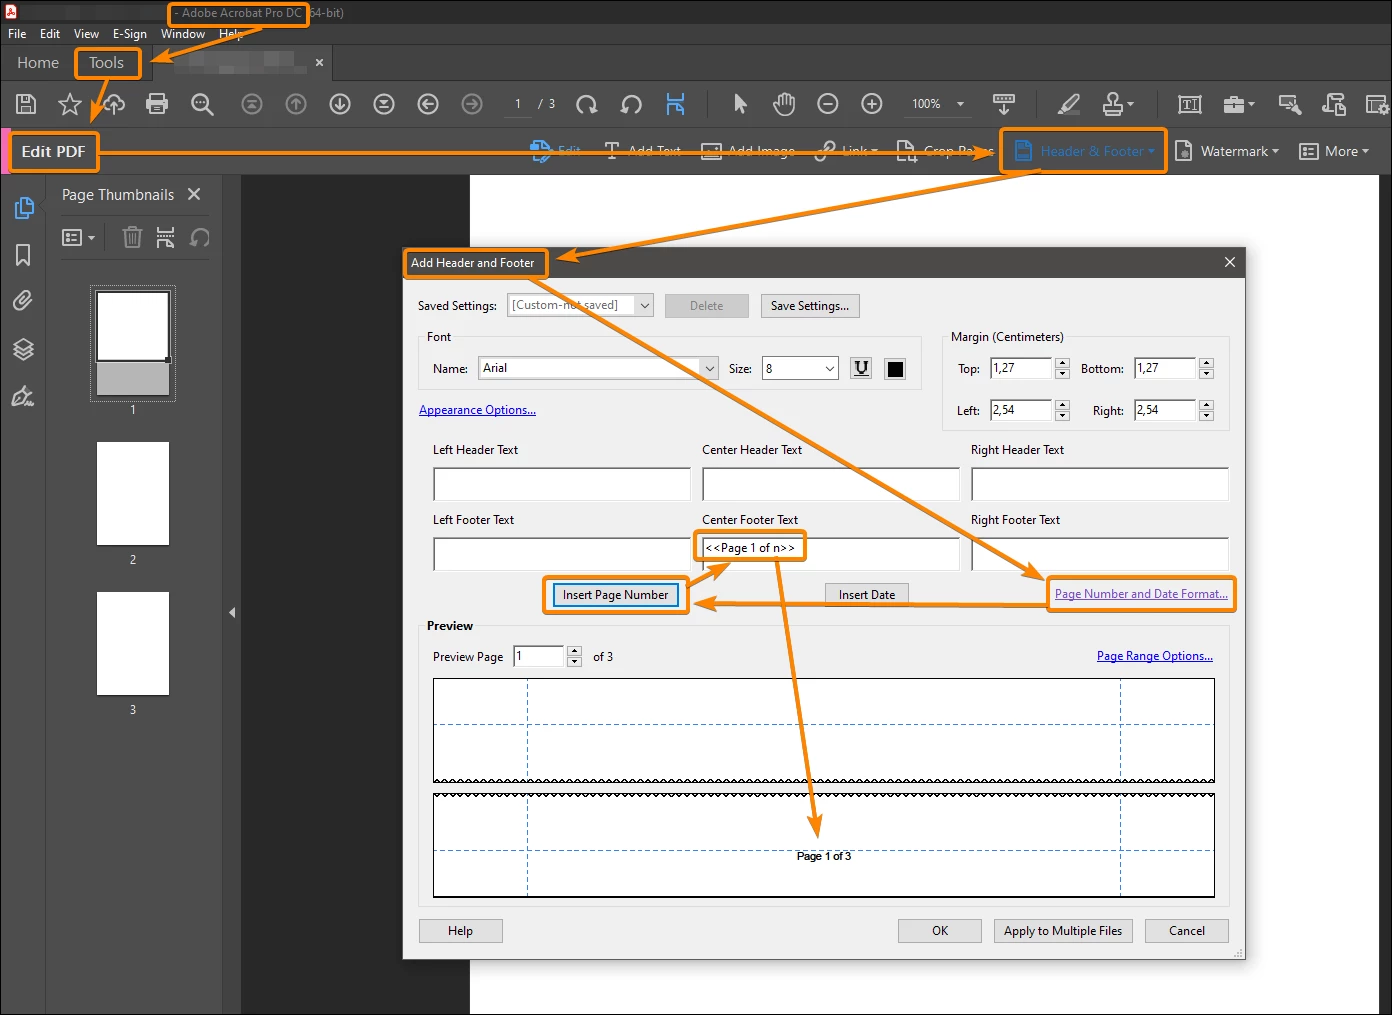1392x1015 pixels.
Task: Open the Find text magnifier
Action: (x=202, y=104)
